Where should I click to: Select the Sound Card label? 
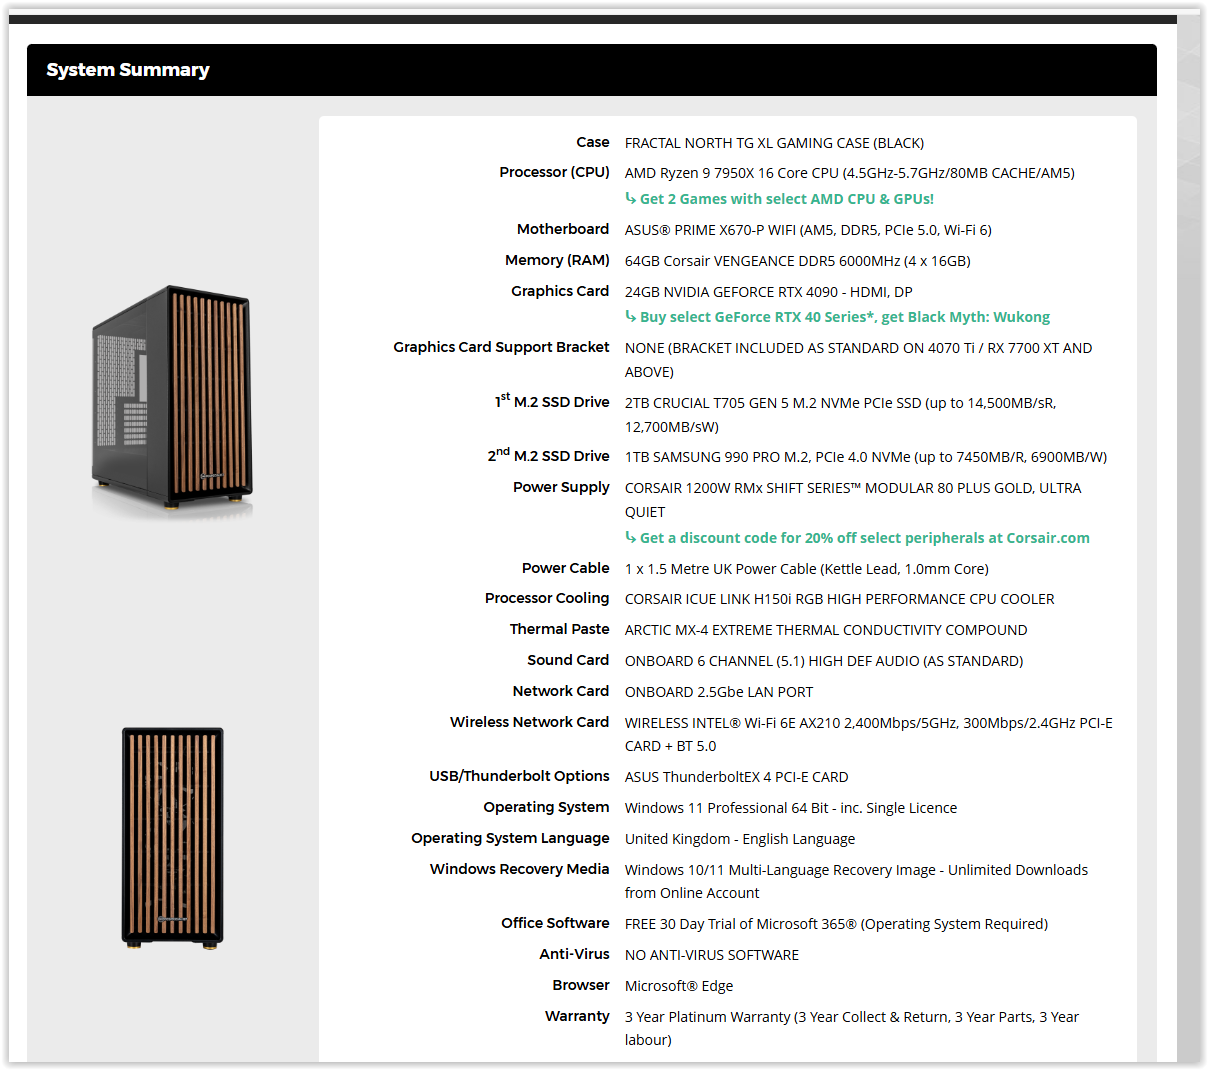(x=568, y=660)
